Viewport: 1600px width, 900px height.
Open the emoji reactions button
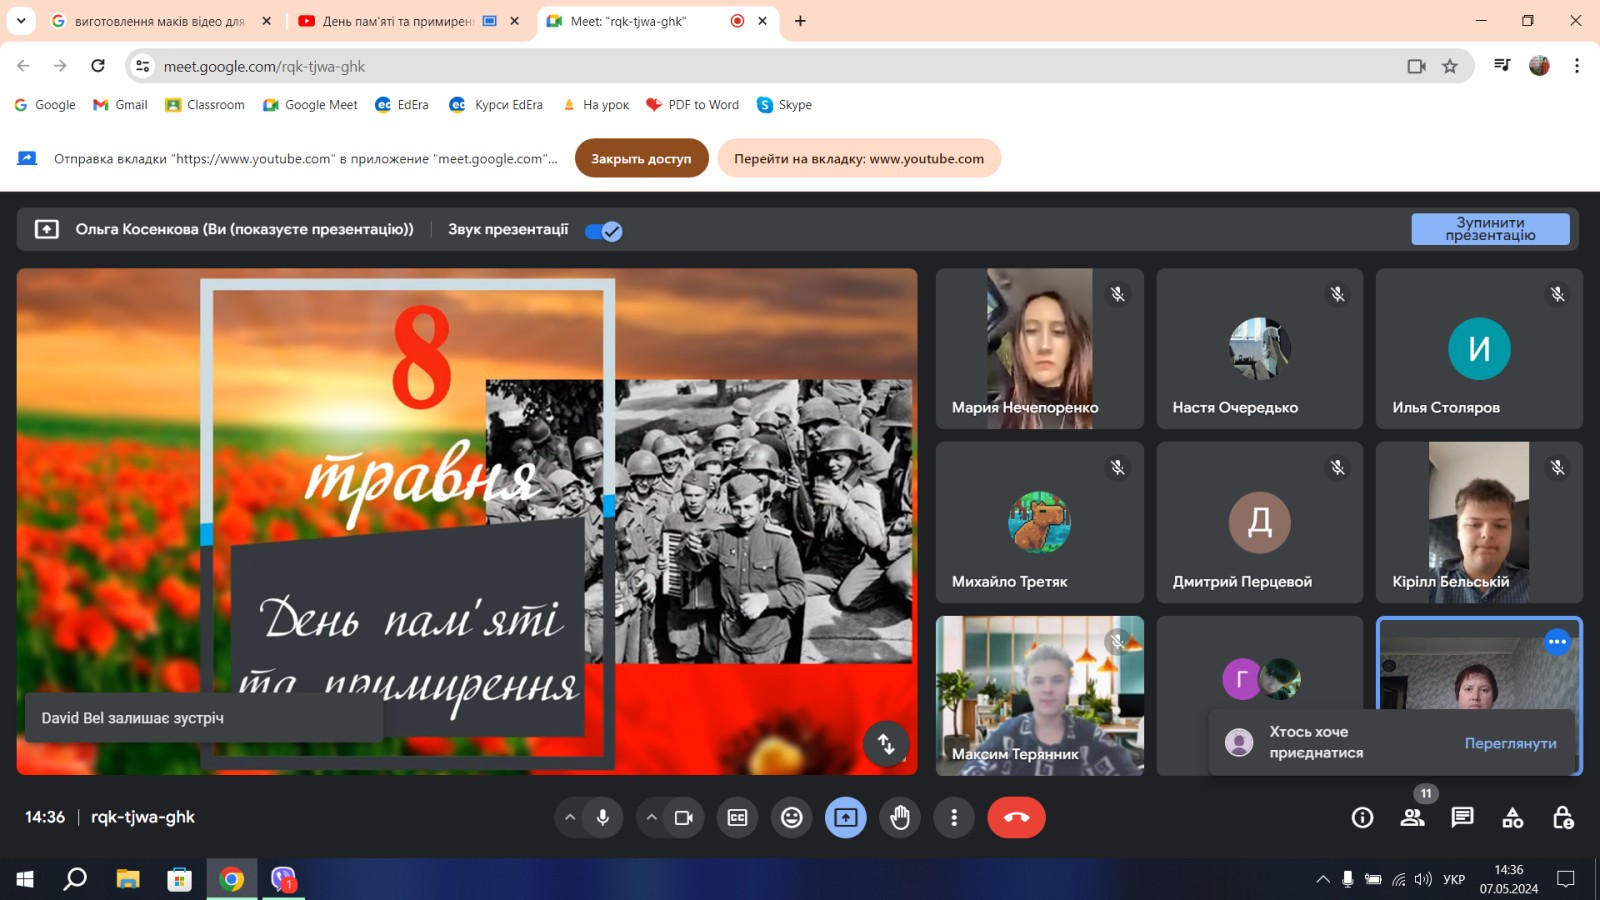click(x=792, y=818)
